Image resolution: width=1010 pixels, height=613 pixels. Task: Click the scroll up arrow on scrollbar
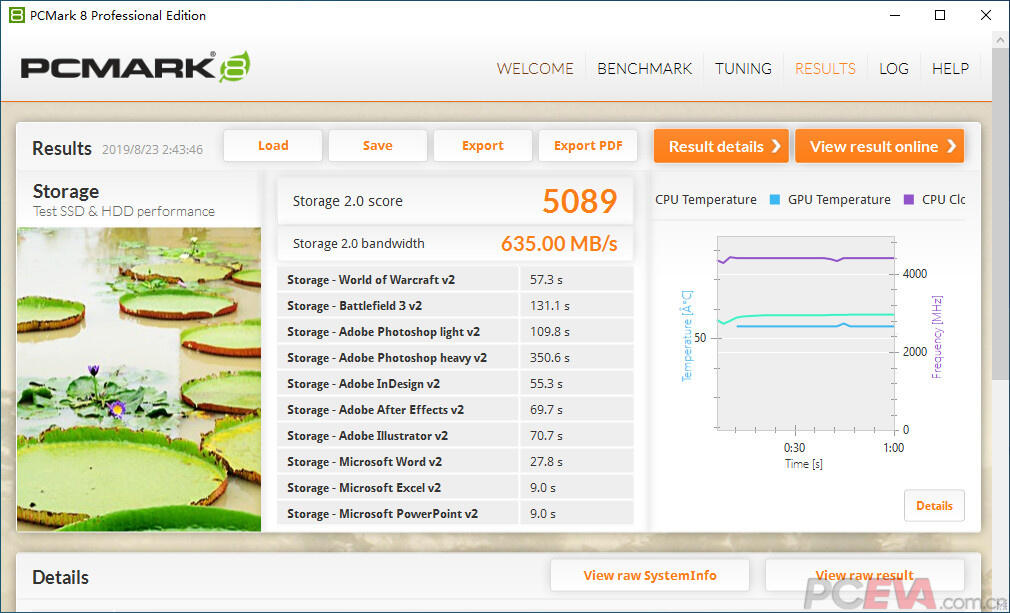tap(1001, 39)
